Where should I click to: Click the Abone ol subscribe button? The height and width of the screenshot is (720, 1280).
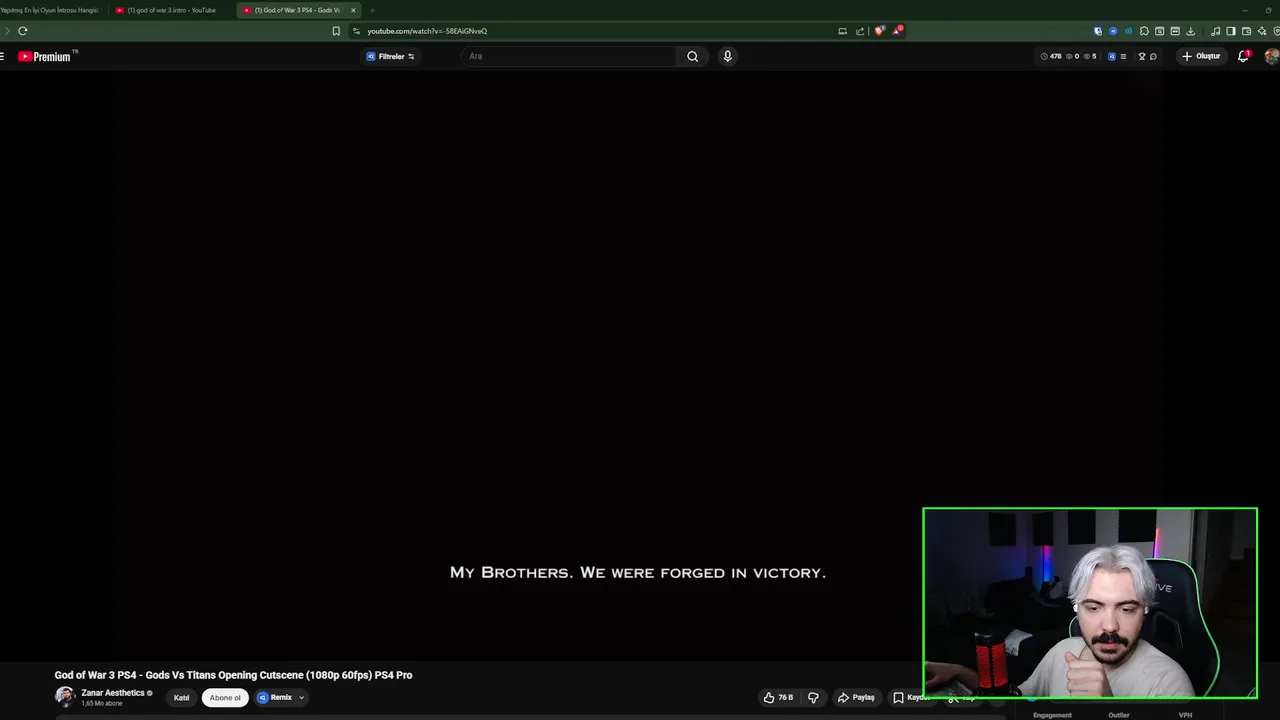pyautogui.click(x=225, y=698)
